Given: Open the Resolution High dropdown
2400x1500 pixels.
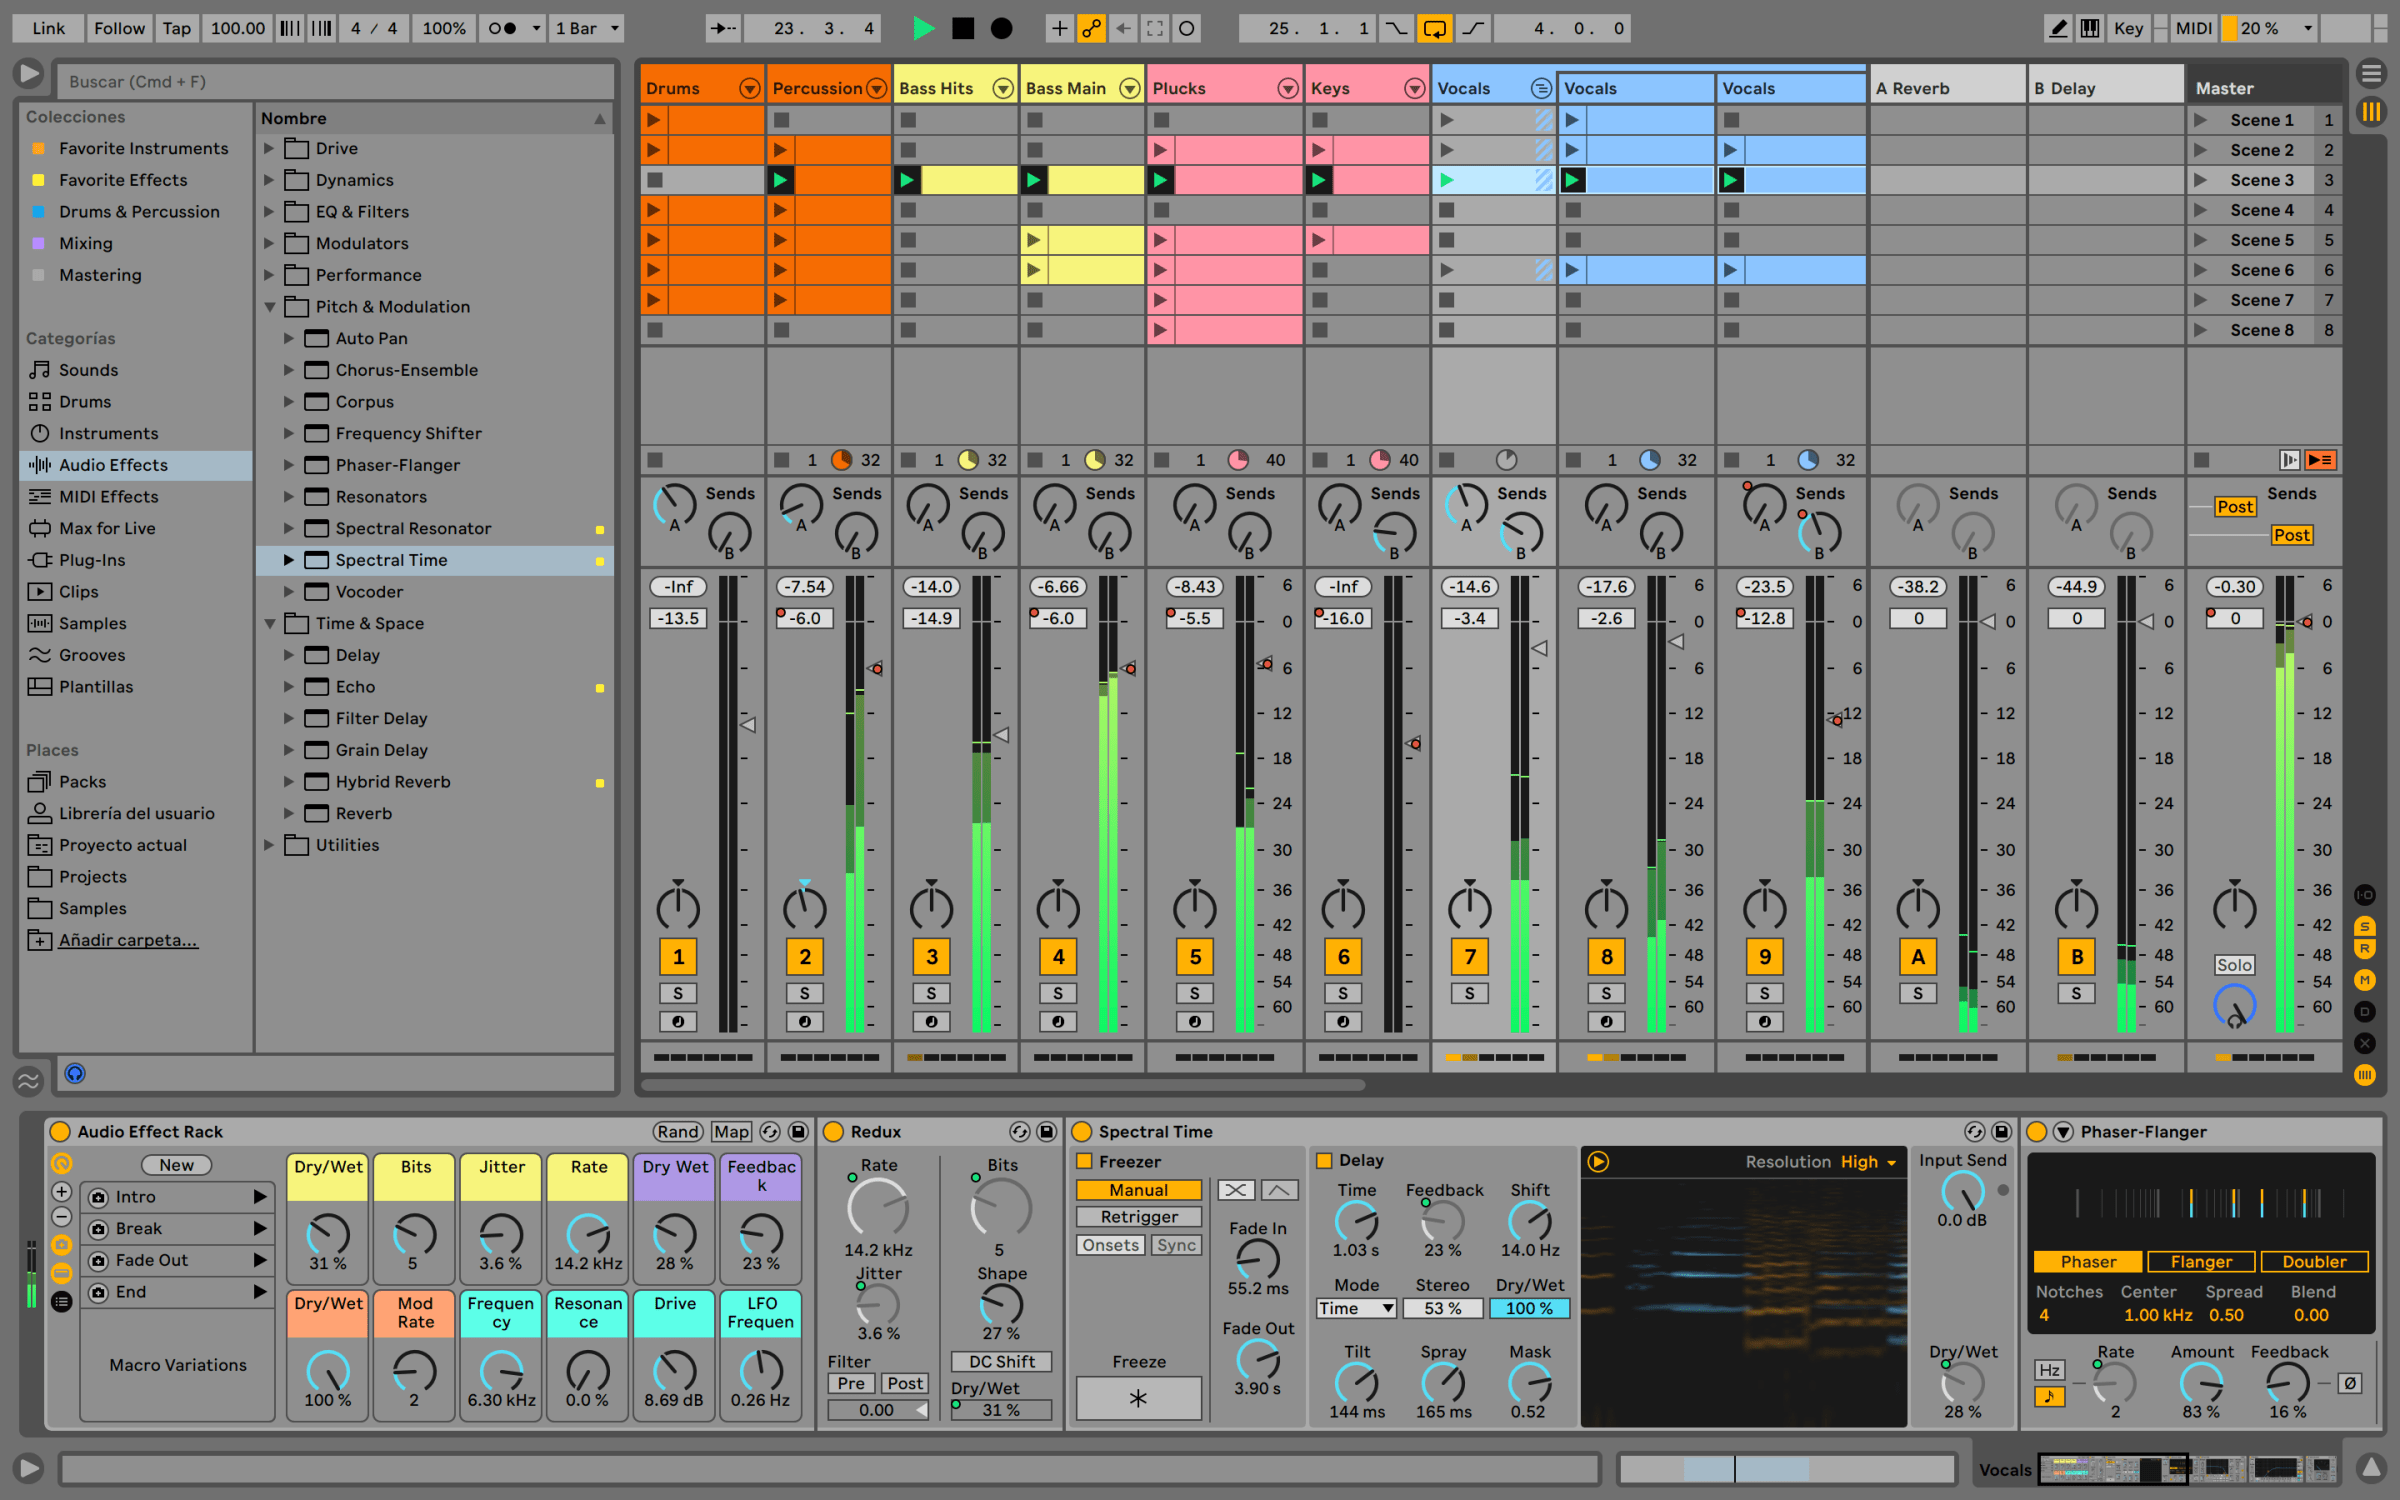Looking at the screenshot, I should point(1864,1161).
